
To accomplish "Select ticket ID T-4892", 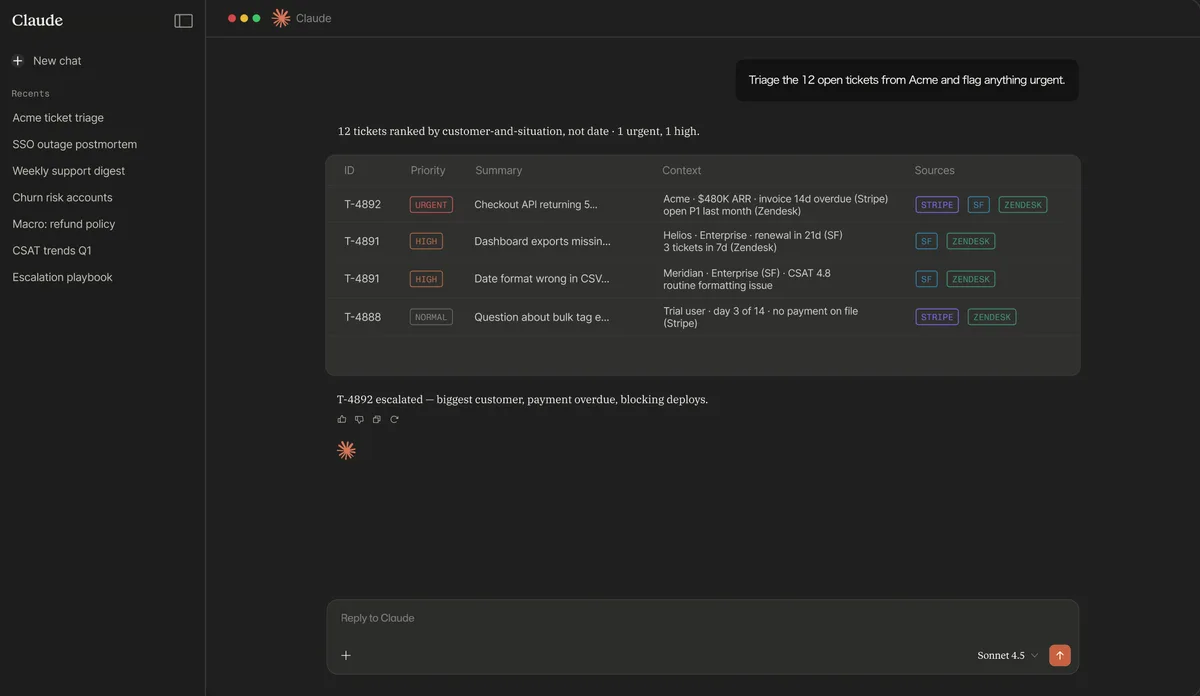I will [363, 204].
